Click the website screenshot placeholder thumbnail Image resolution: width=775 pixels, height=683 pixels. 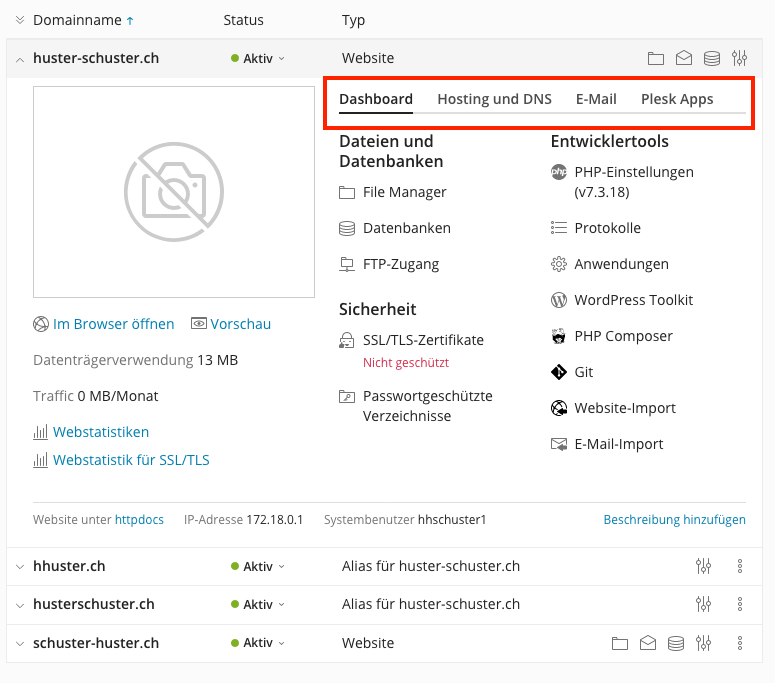click(174, 191)
